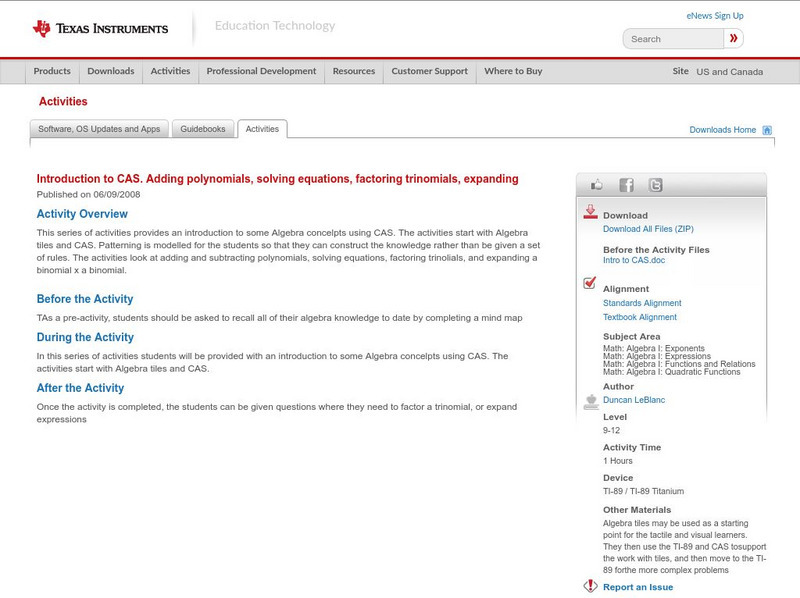Click the Downloads Home house icon

click(767, 130)
